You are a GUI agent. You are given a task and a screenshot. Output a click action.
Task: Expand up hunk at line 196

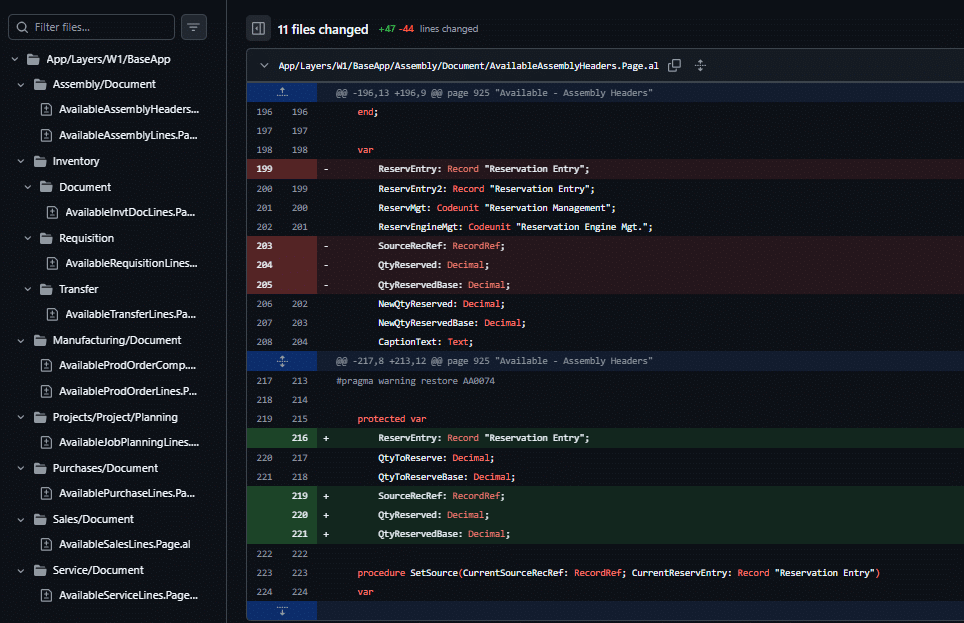[282, 92]
